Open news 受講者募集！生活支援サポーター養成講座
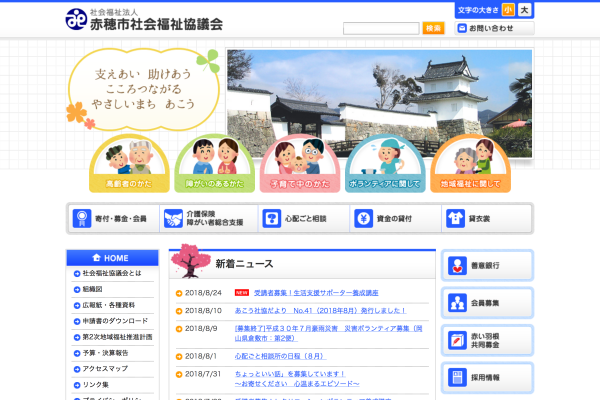Screen dimensions: 600x400 coord(316,293)
